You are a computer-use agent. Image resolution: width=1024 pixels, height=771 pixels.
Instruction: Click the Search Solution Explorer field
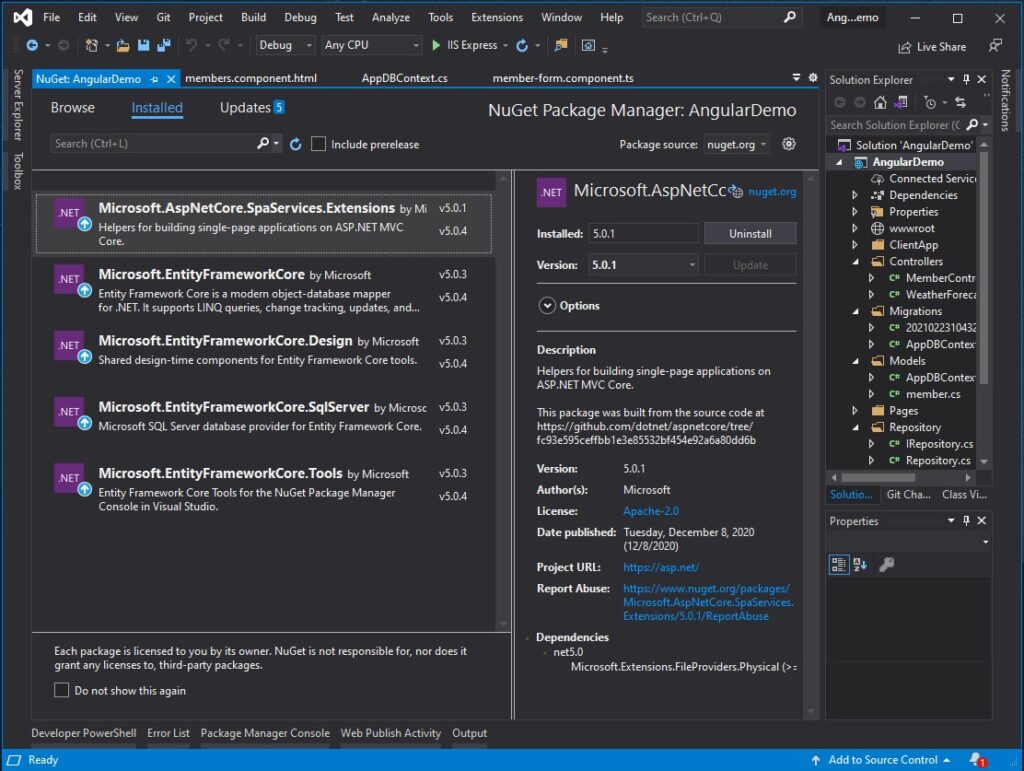pyautogui.click(x=895, y=124)
